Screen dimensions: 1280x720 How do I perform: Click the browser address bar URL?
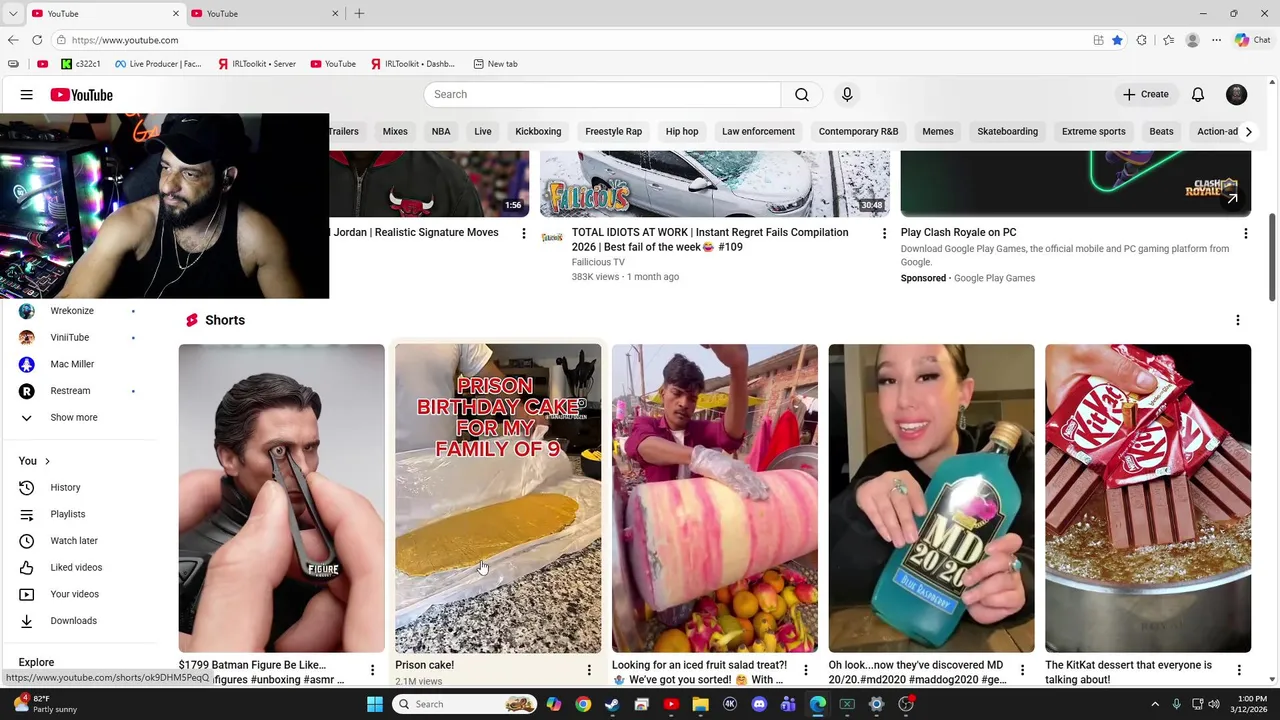coord(125,40)
